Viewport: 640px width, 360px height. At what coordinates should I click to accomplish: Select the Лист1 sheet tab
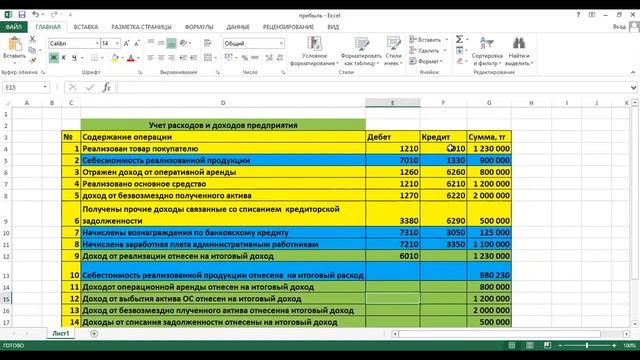(x=61, y=333)
